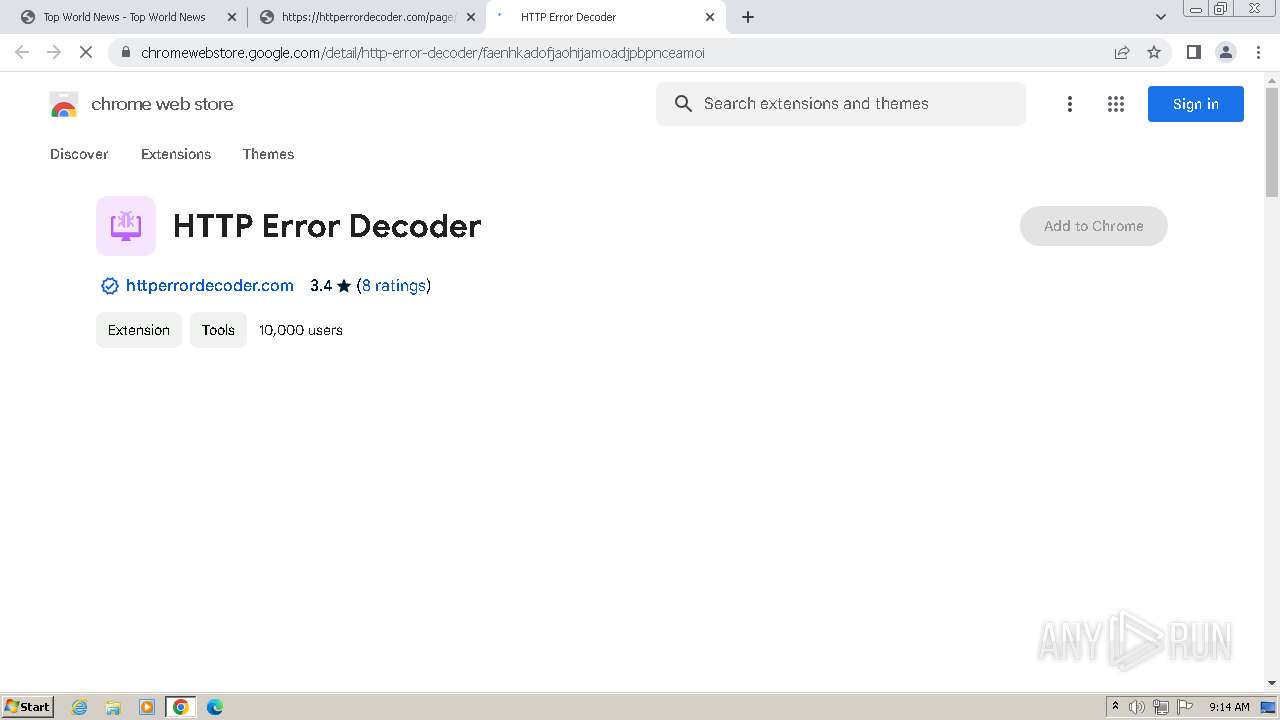
Task: Close the HTTP Error Decoder tab
Action: tap(710, 17)
